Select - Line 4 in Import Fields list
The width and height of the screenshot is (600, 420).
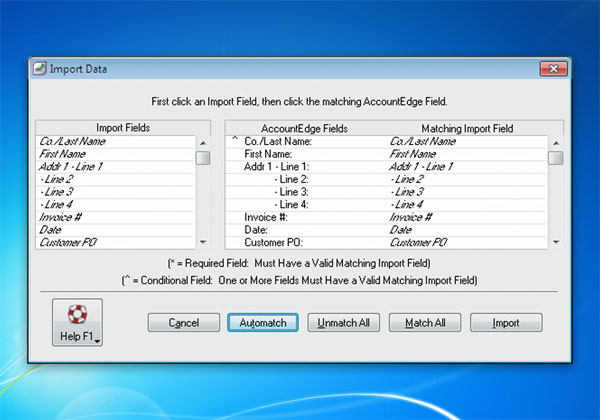click(115, 205)
